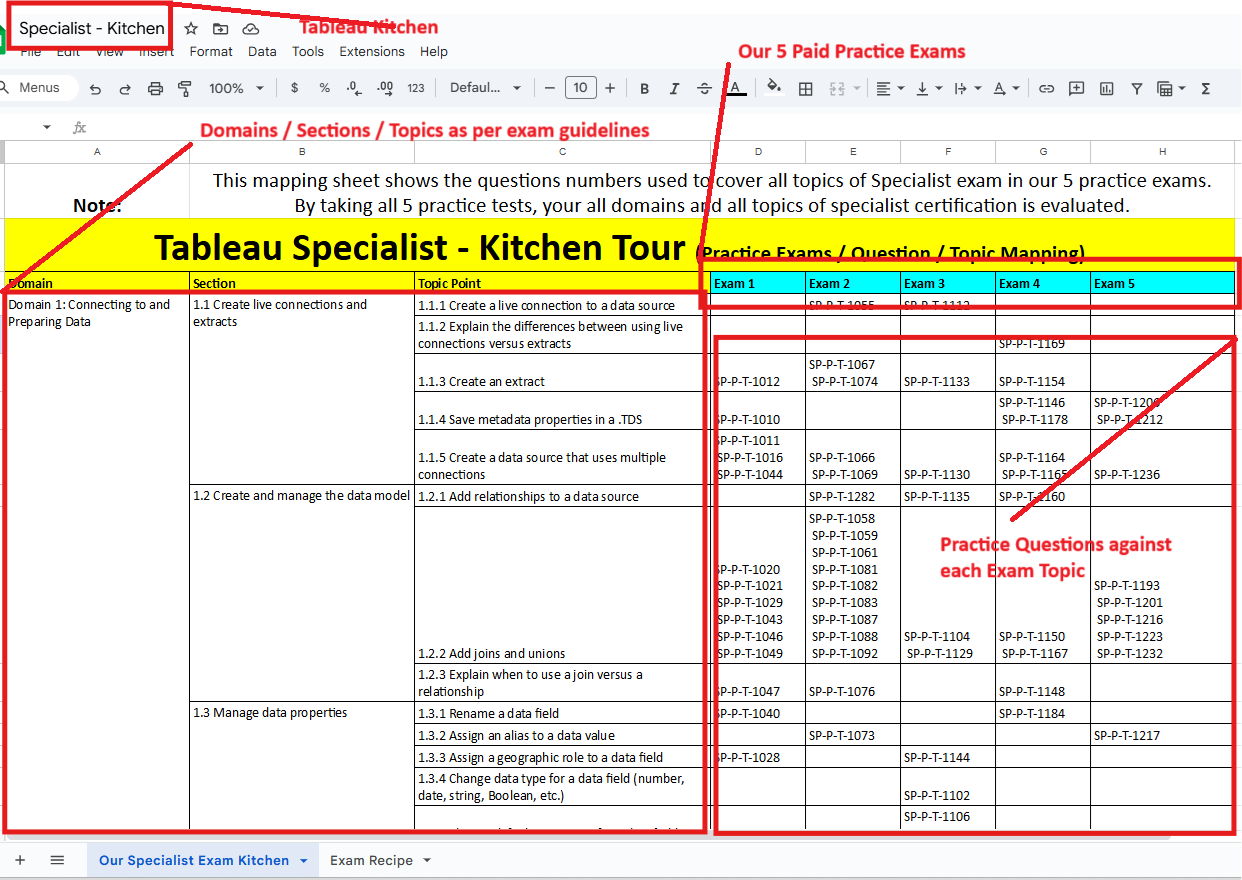Open the fill color picker

(x=773, y=88)
